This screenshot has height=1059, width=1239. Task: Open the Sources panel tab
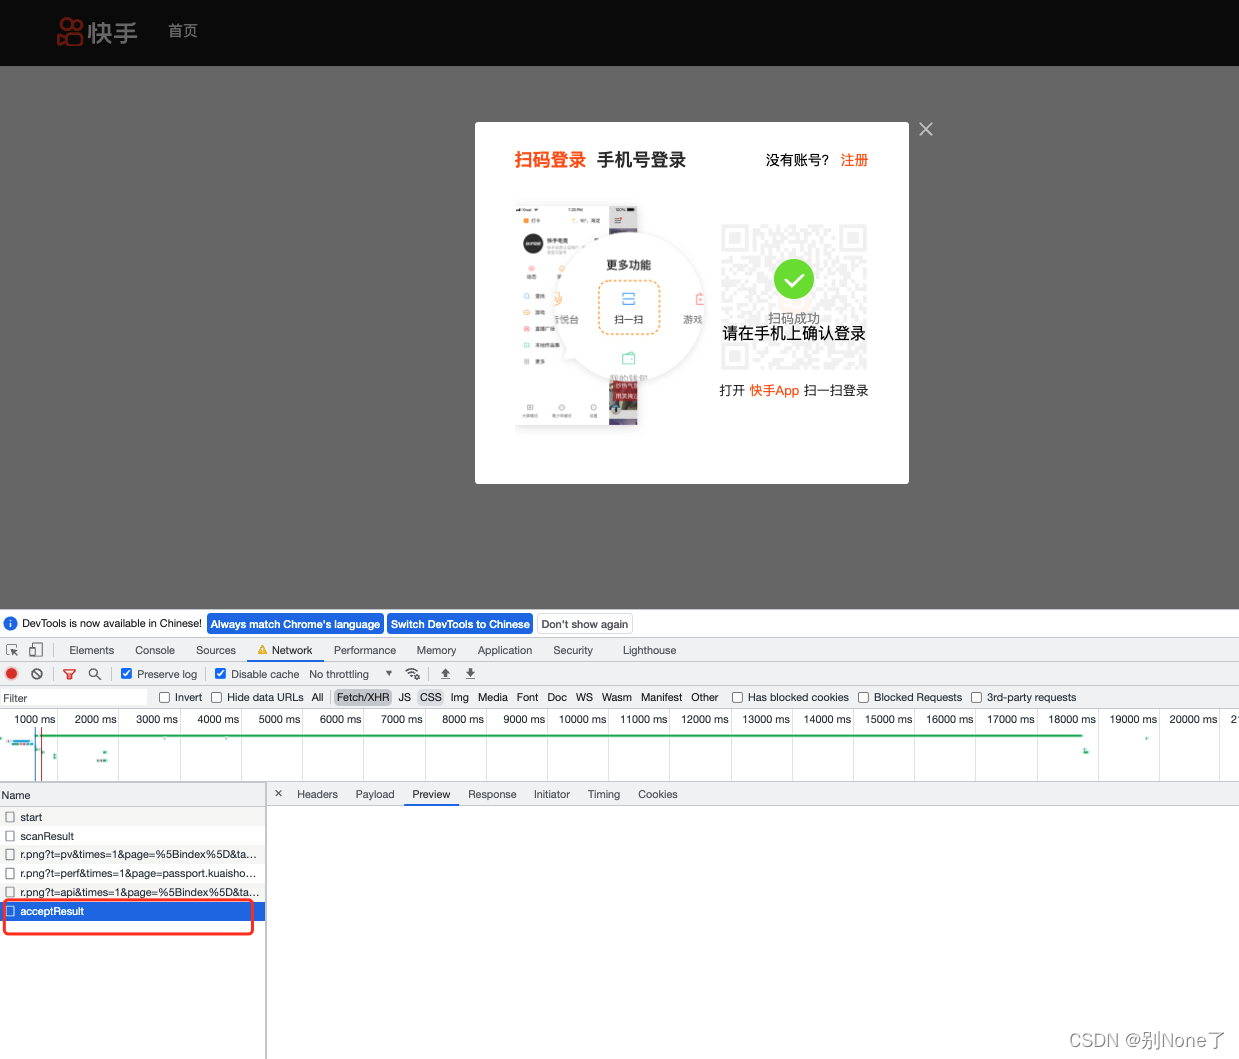tap(216, 650)
